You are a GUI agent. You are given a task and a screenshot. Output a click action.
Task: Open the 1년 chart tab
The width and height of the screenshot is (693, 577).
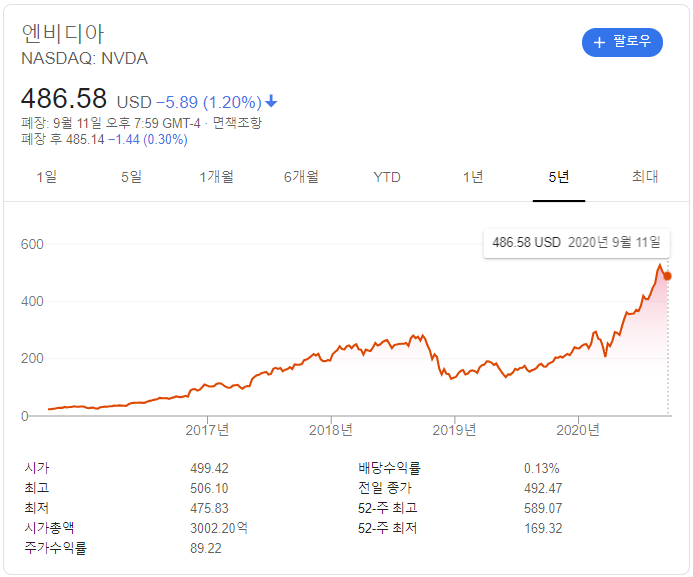point(473,177)
